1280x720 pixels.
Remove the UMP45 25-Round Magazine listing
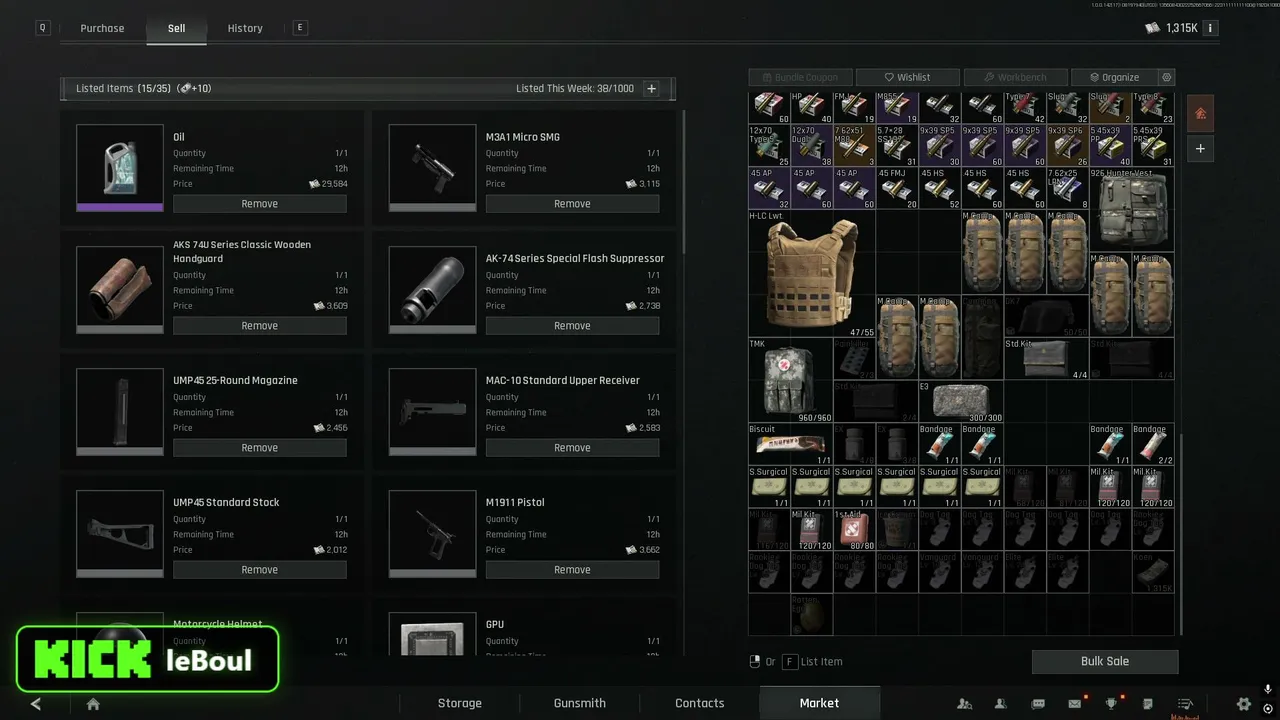tap(260, 448)
